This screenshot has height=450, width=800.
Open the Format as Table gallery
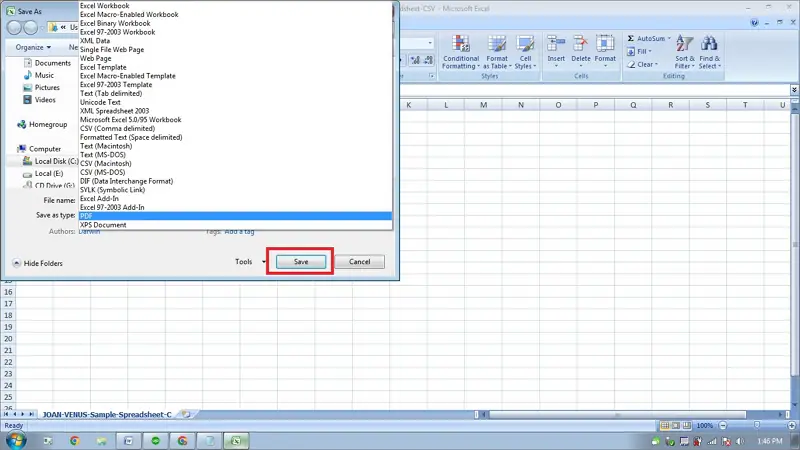click(x=497, y=52)
